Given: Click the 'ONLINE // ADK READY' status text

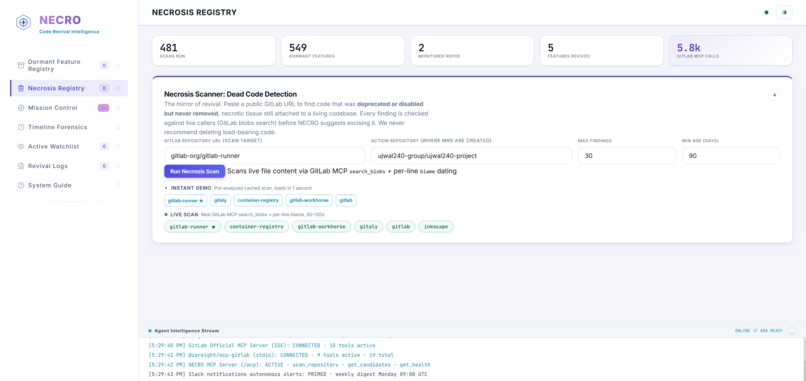Looking at the screenshot, I should 759,331.
